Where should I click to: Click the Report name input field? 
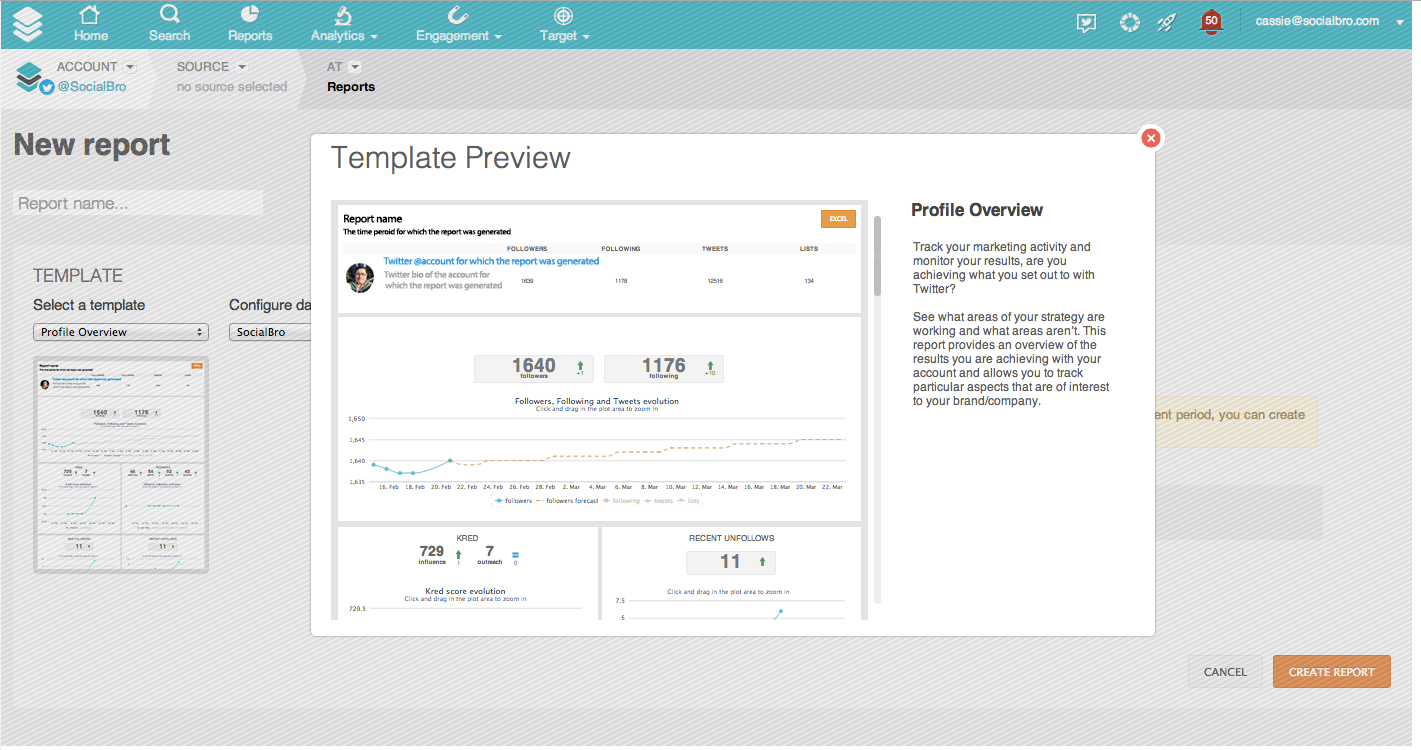(138, 203)
